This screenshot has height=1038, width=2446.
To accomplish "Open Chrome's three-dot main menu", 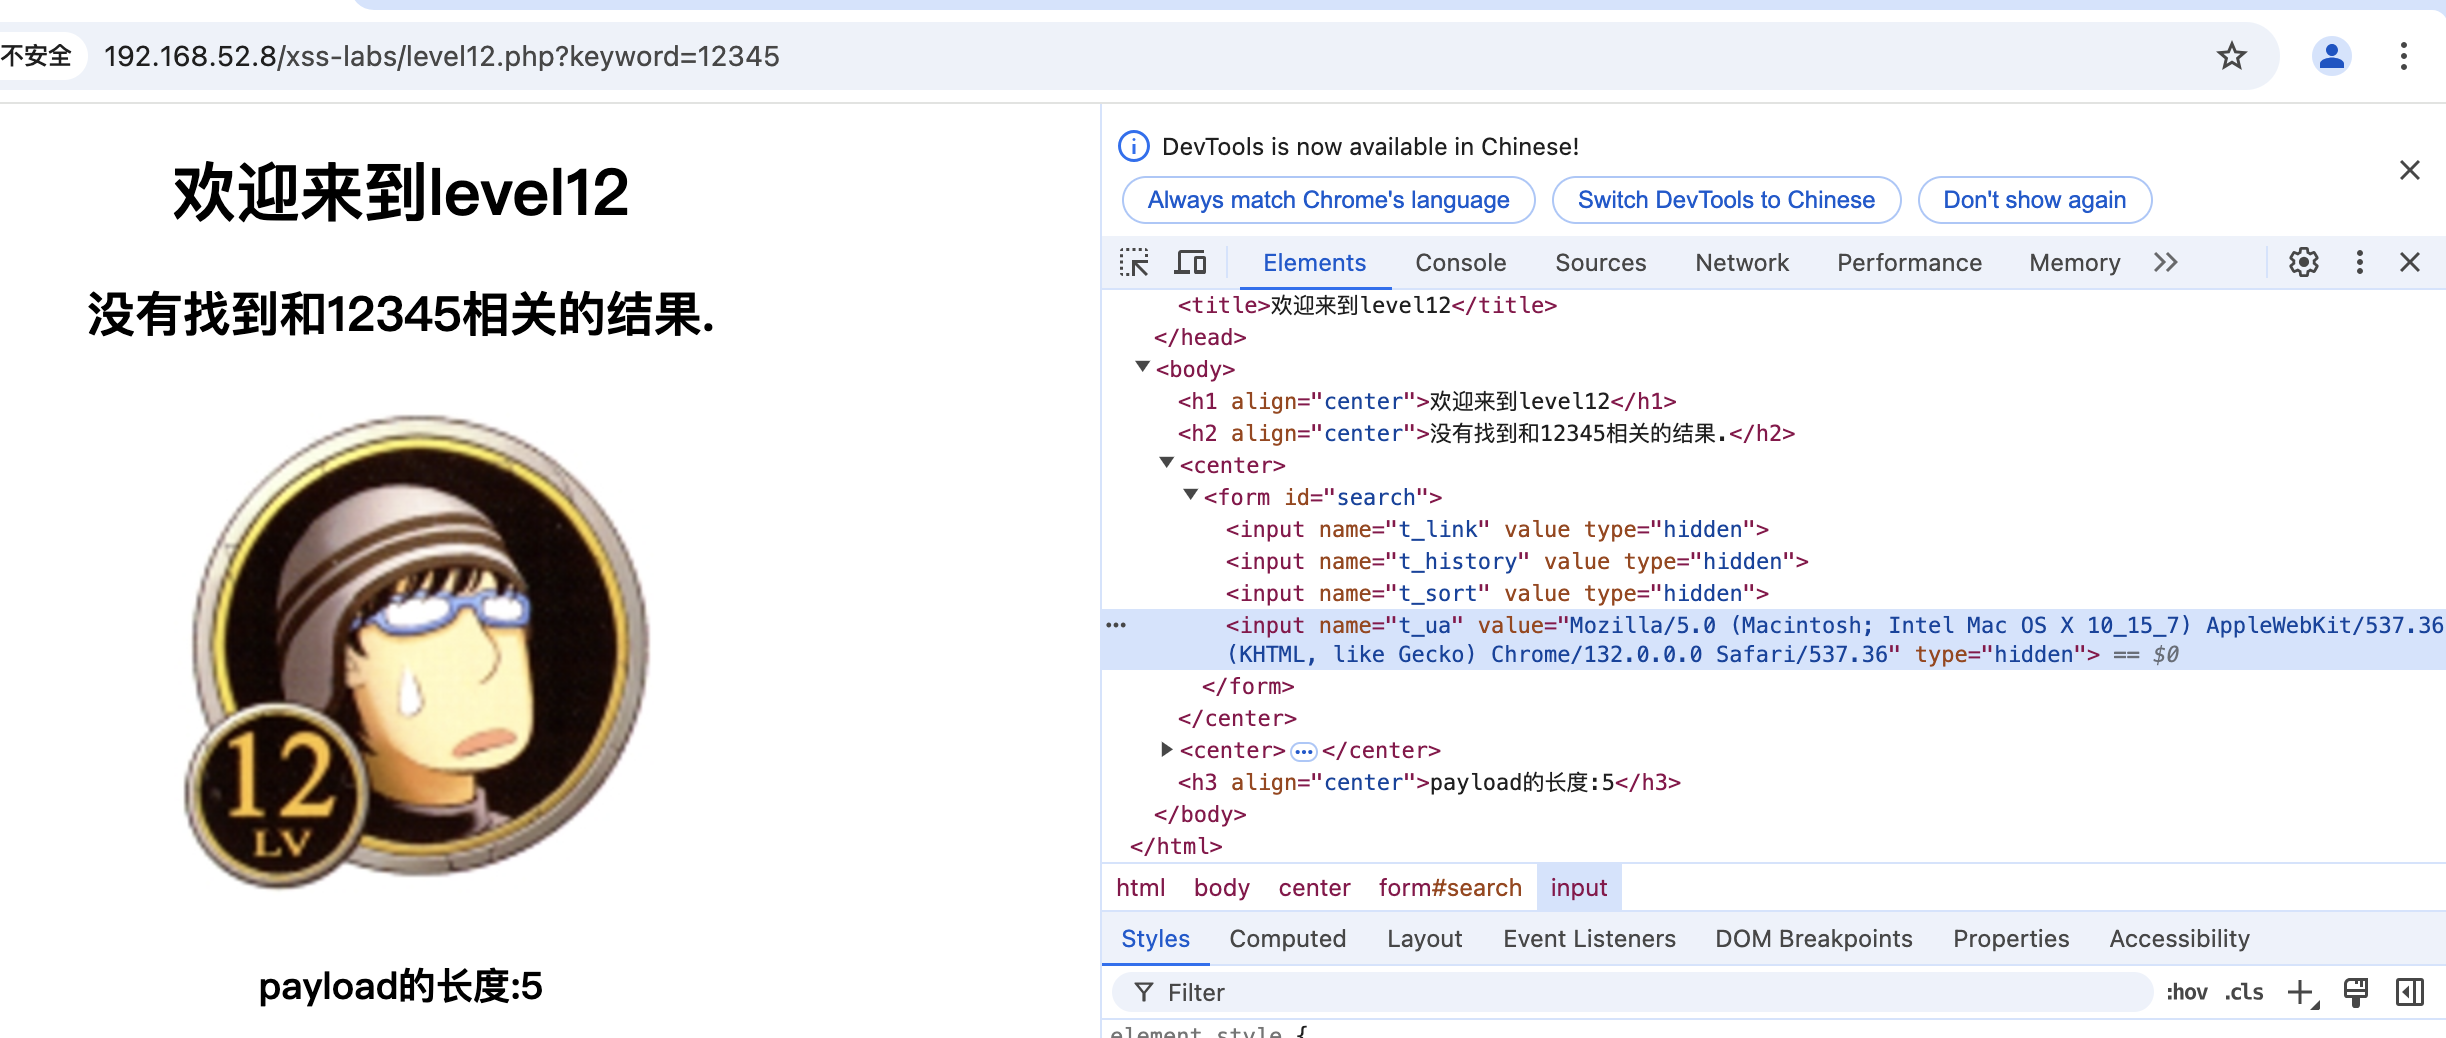I will tap(2403, 56).
